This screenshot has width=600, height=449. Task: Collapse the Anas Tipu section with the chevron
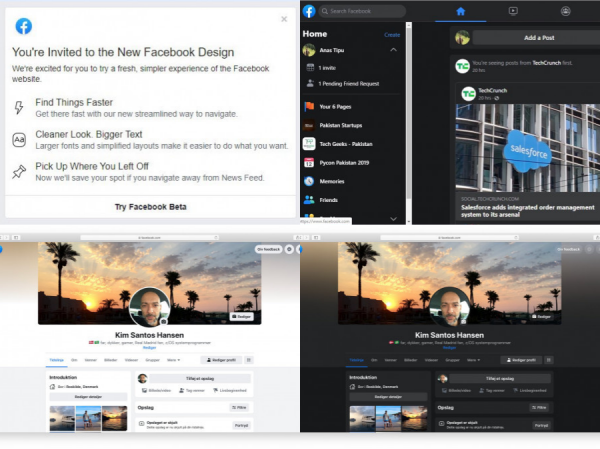[x=393, y=50]
